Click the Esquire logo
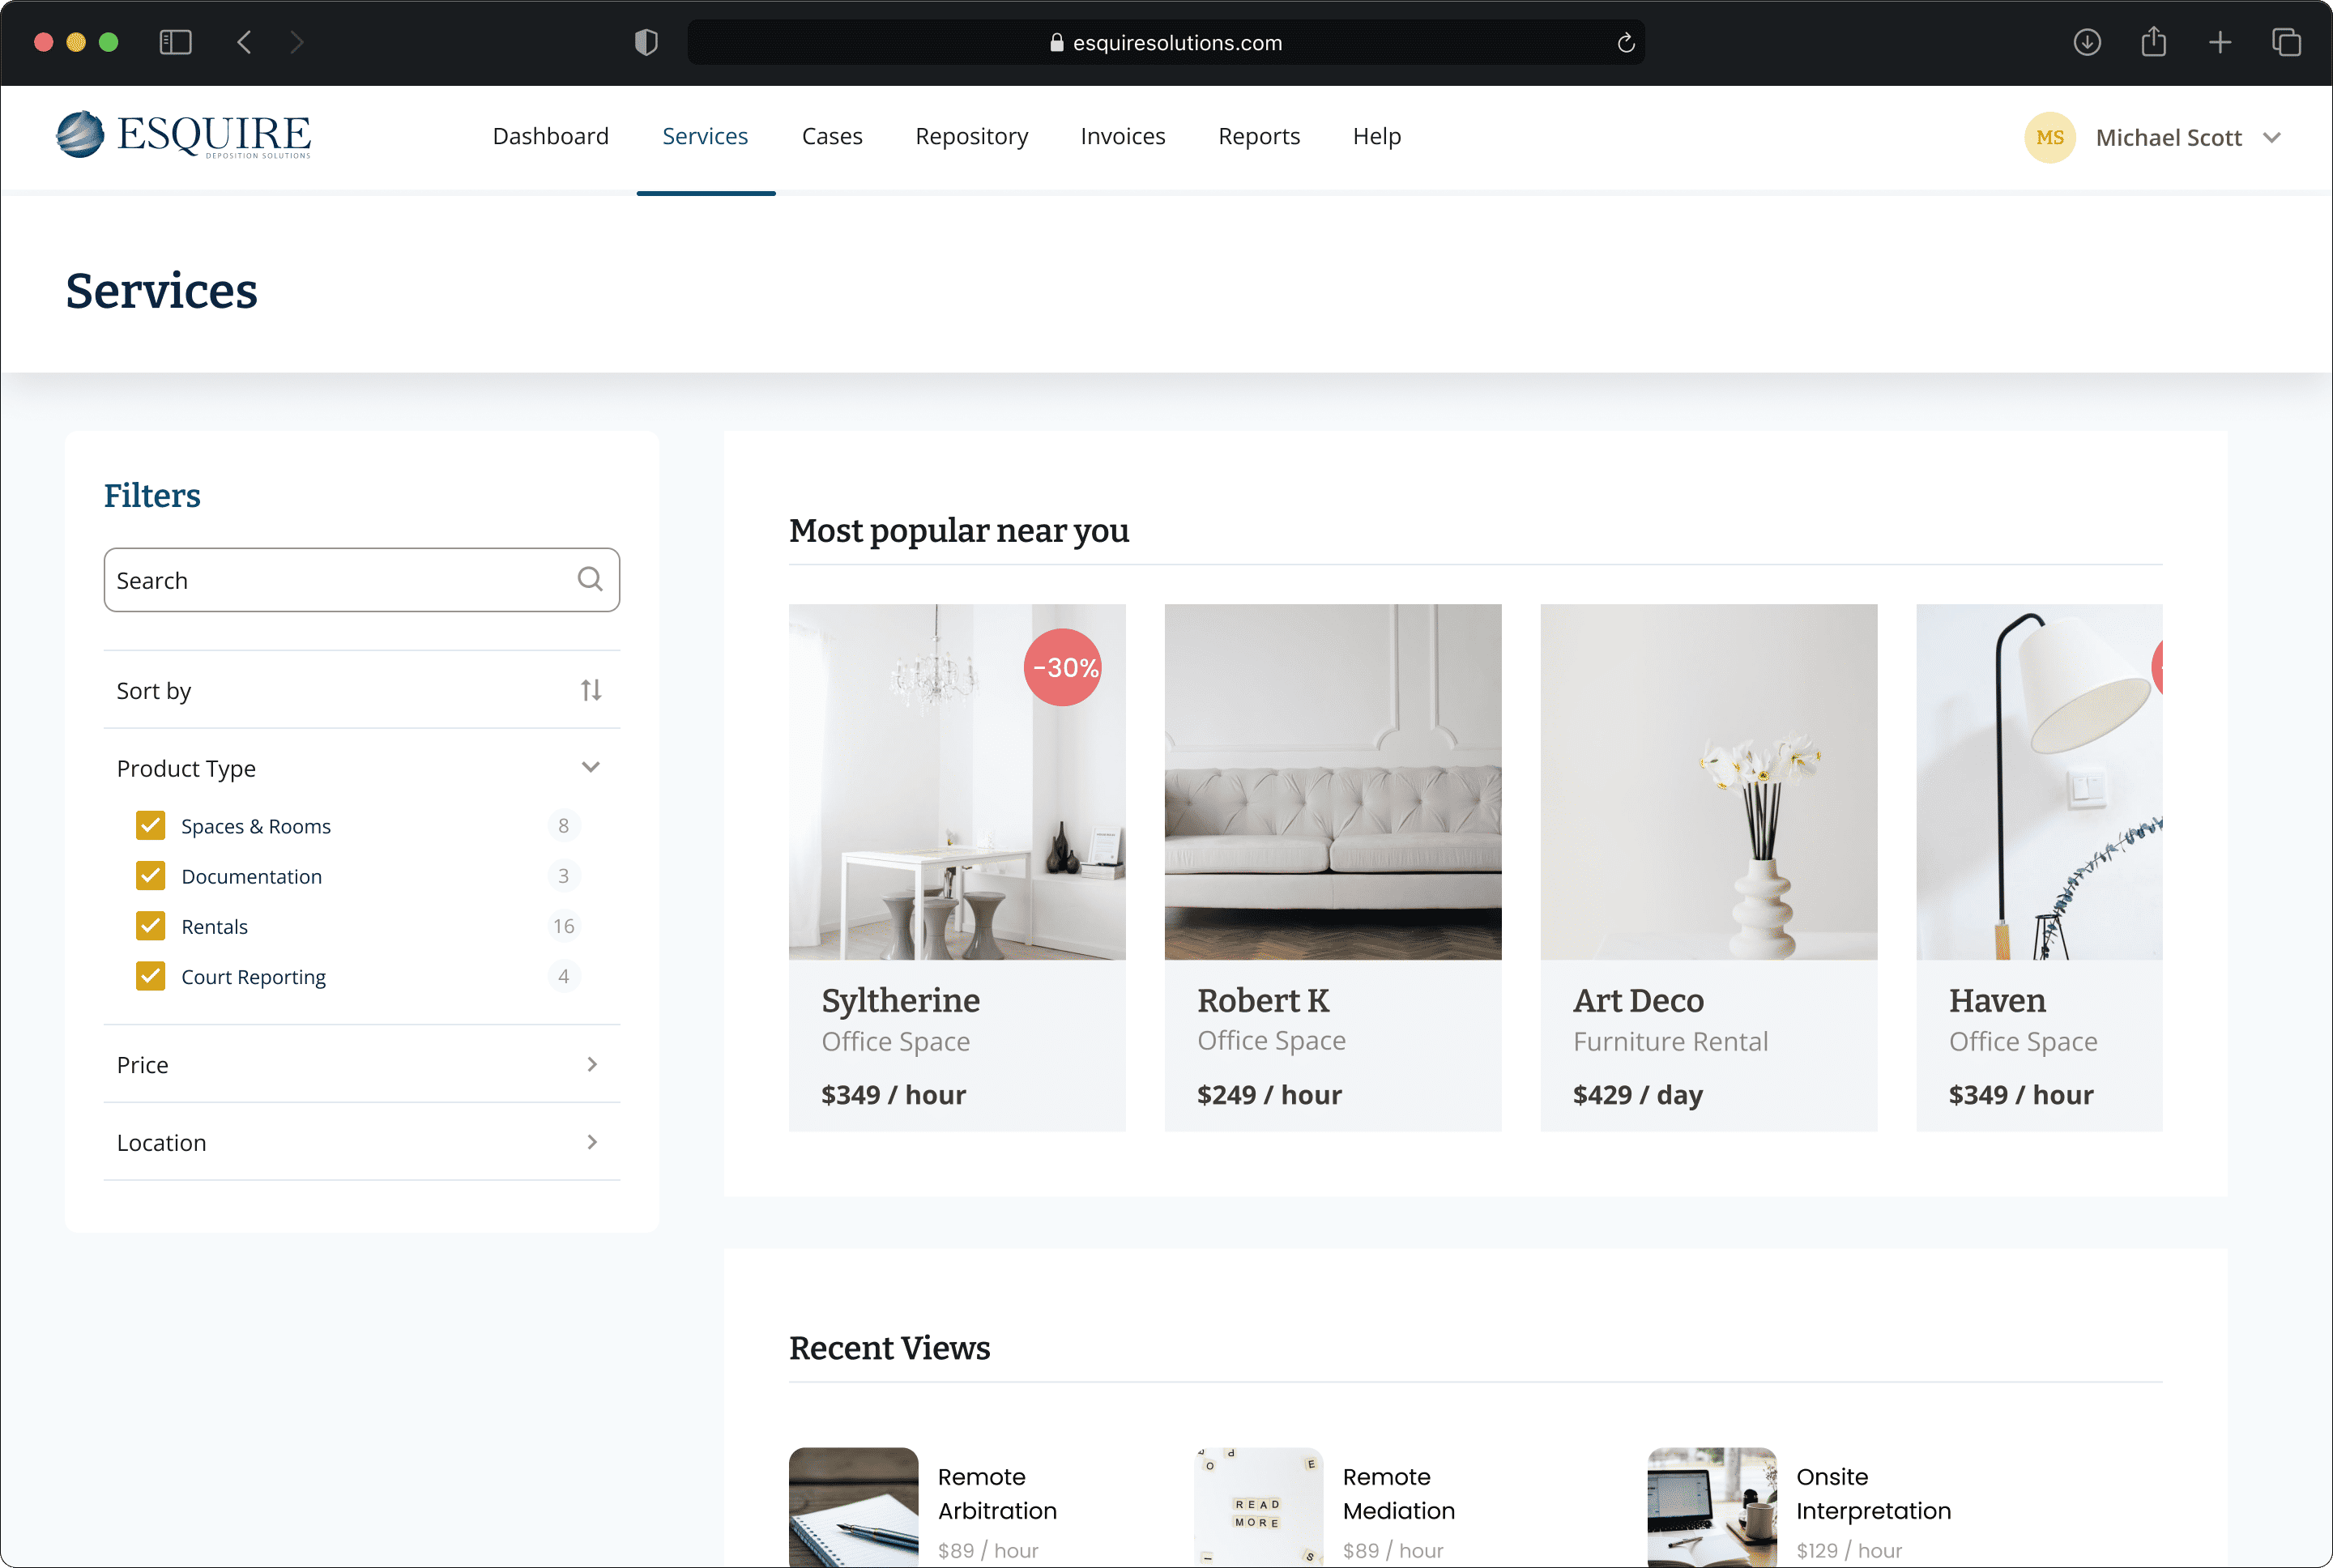Screen dimensions: 2333x1568 click(x=184, y=135)
